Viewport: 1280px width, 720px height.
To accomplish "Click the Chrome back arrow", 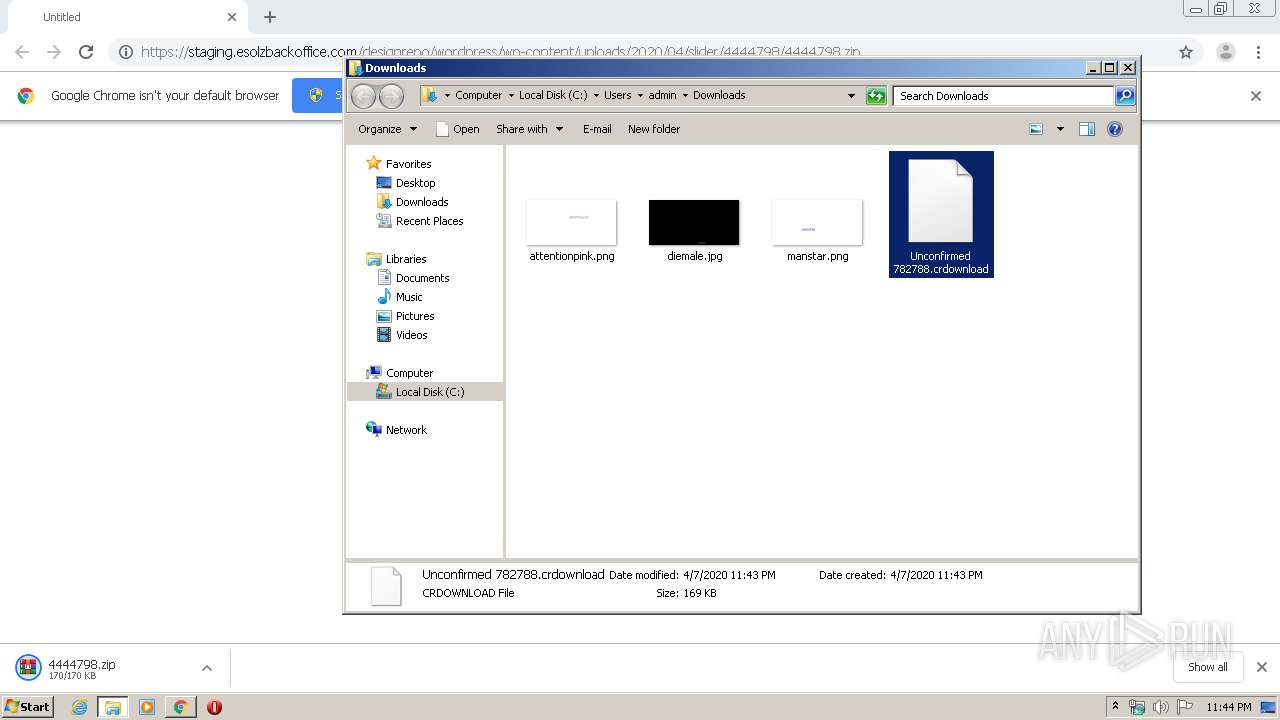I will pos(22,52).
